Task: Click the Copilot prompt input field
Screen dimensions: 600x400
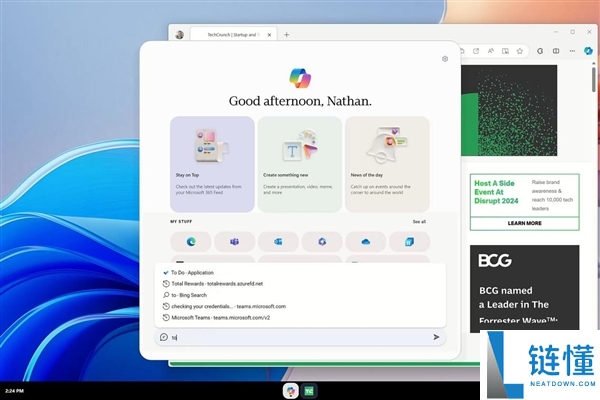Action: coord(300,337)
